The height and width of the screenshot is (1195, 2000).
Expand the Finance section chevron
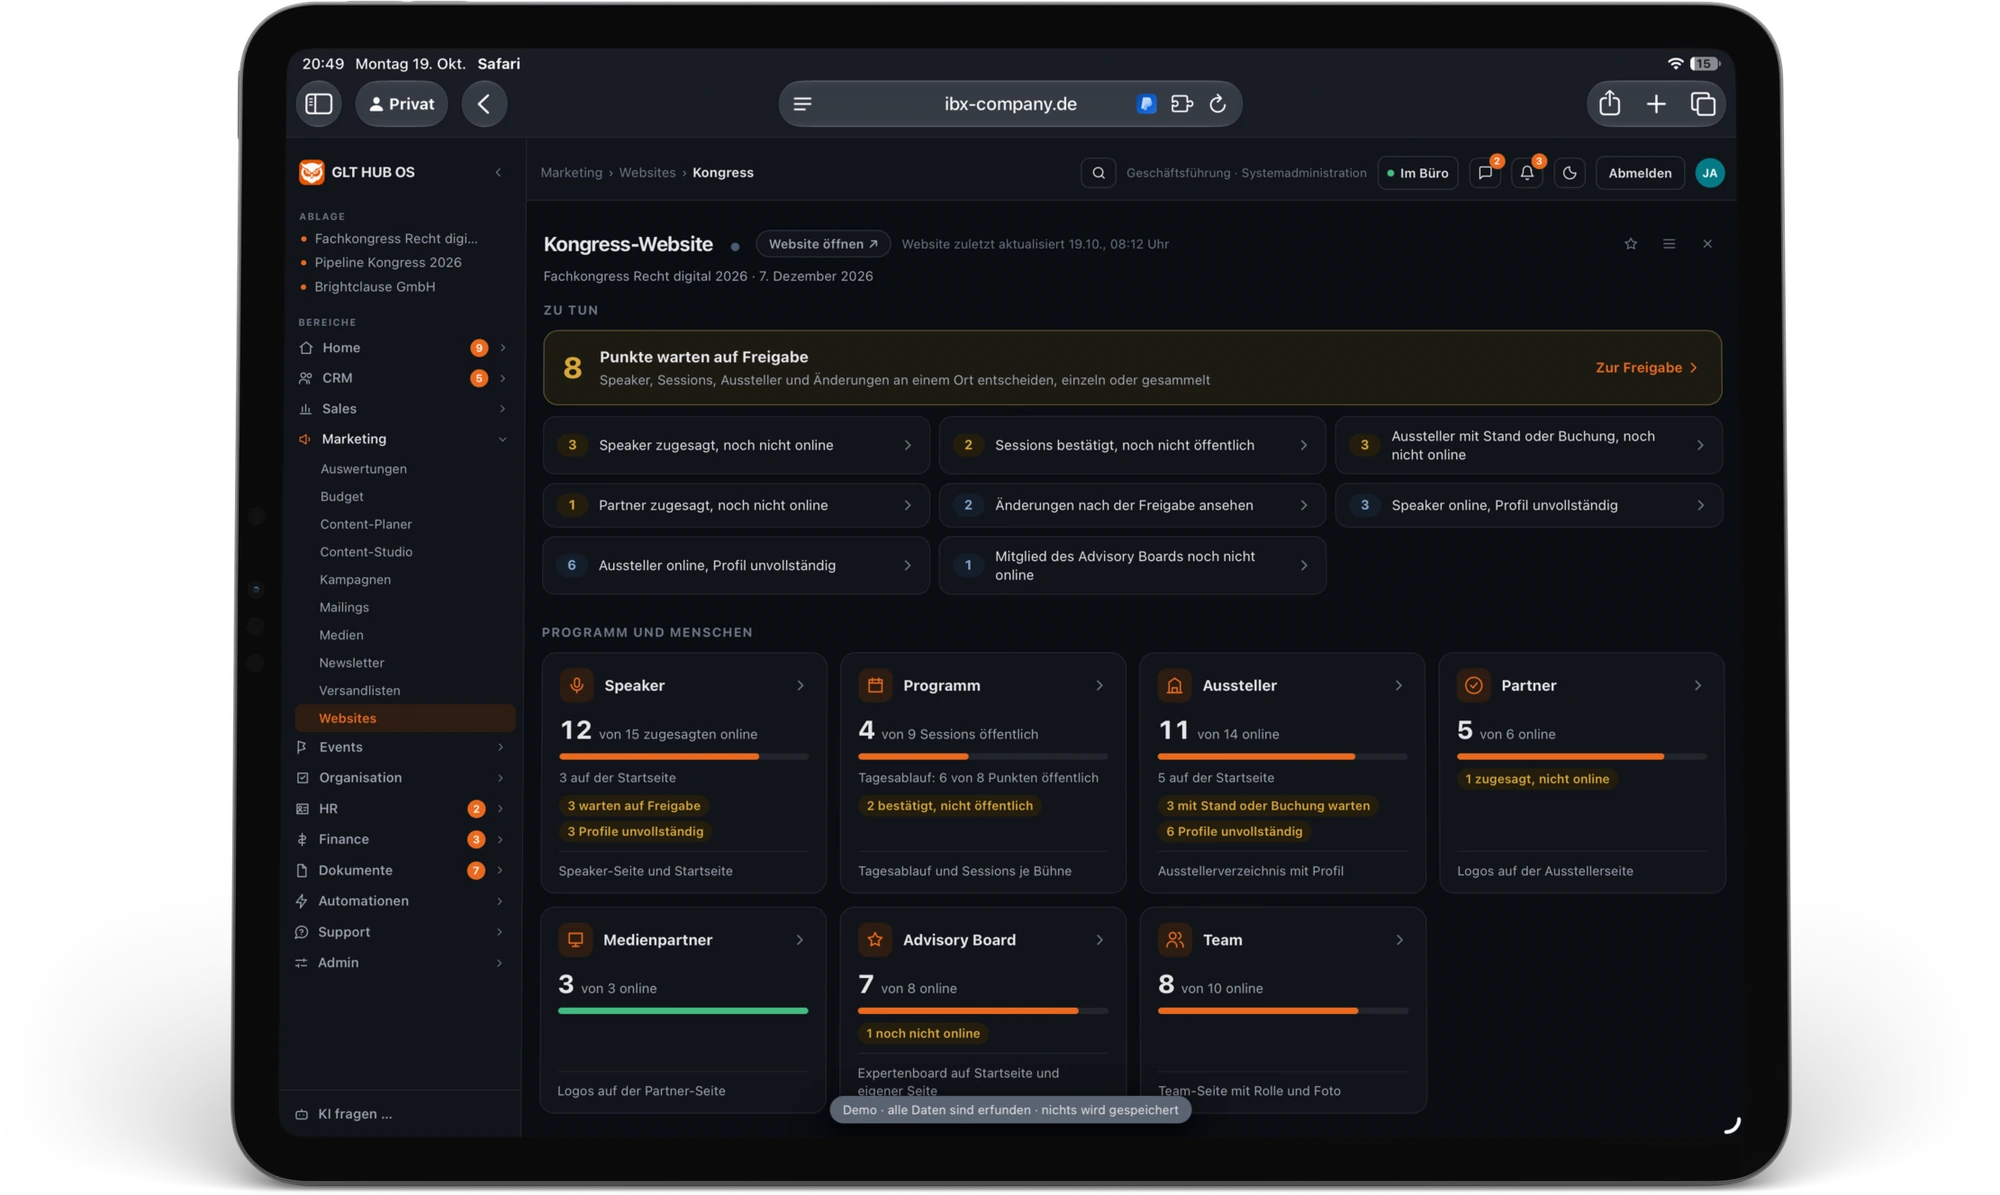[x=500, y=839]
